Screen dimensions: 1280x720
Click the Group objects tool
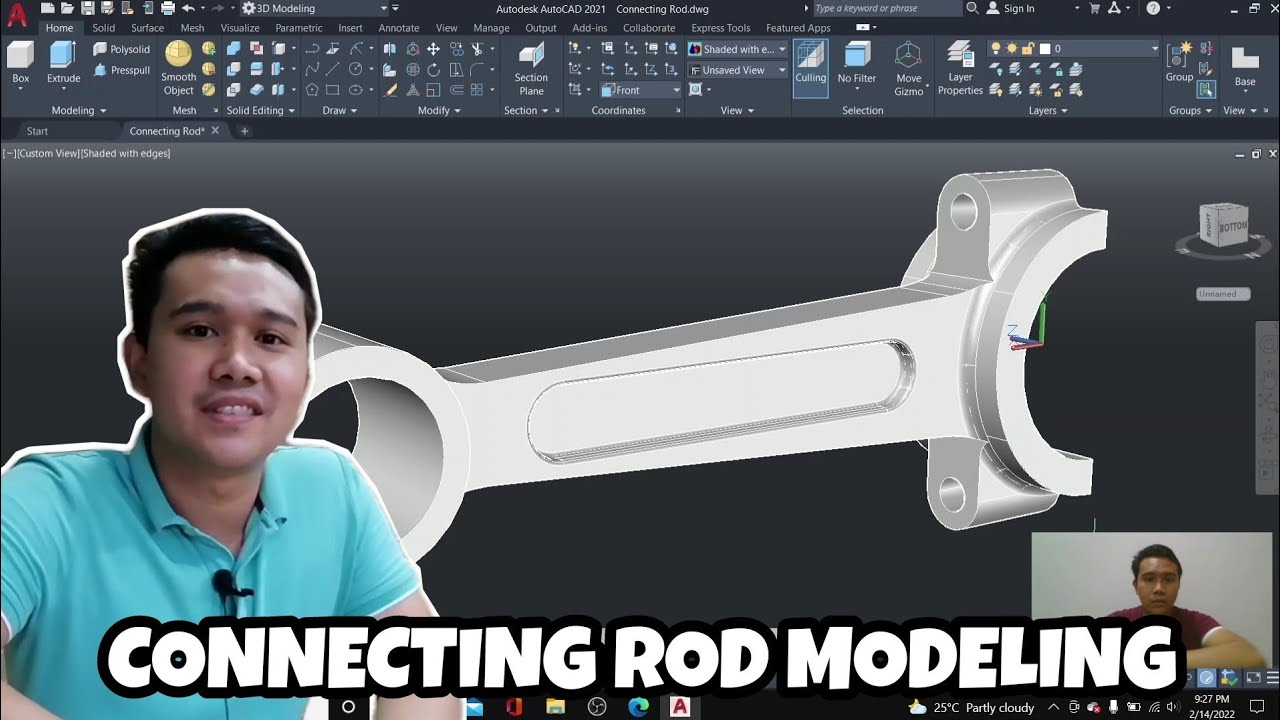pos(1179,62)
